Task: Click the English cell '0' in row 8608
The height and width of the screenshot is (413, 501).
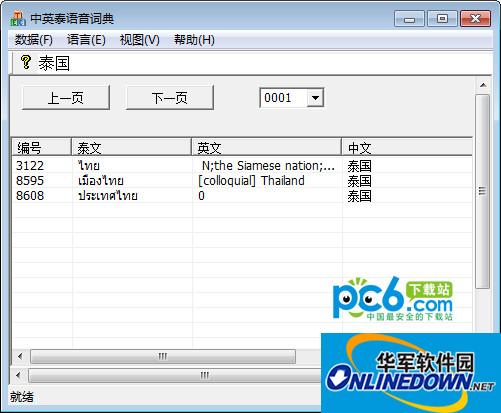Action: 201,196
